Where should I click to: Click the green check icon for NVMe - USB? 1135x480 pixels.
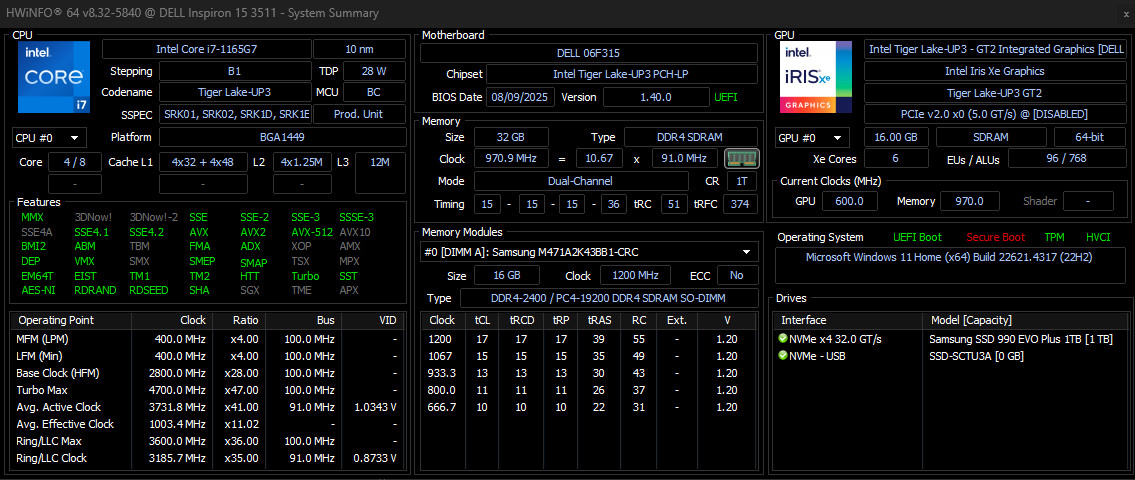782,355
